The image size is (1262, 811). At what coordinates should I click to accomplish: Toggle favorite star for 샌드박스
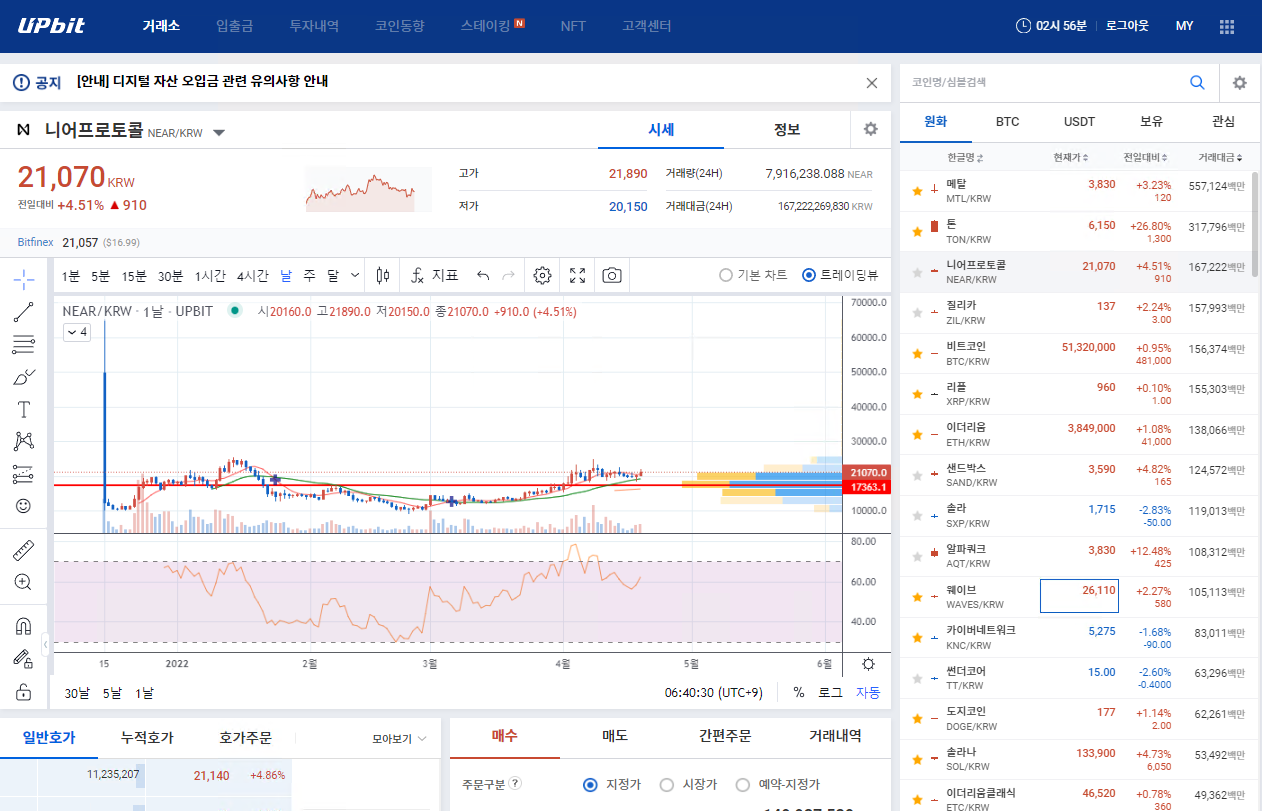pos(917,475)
